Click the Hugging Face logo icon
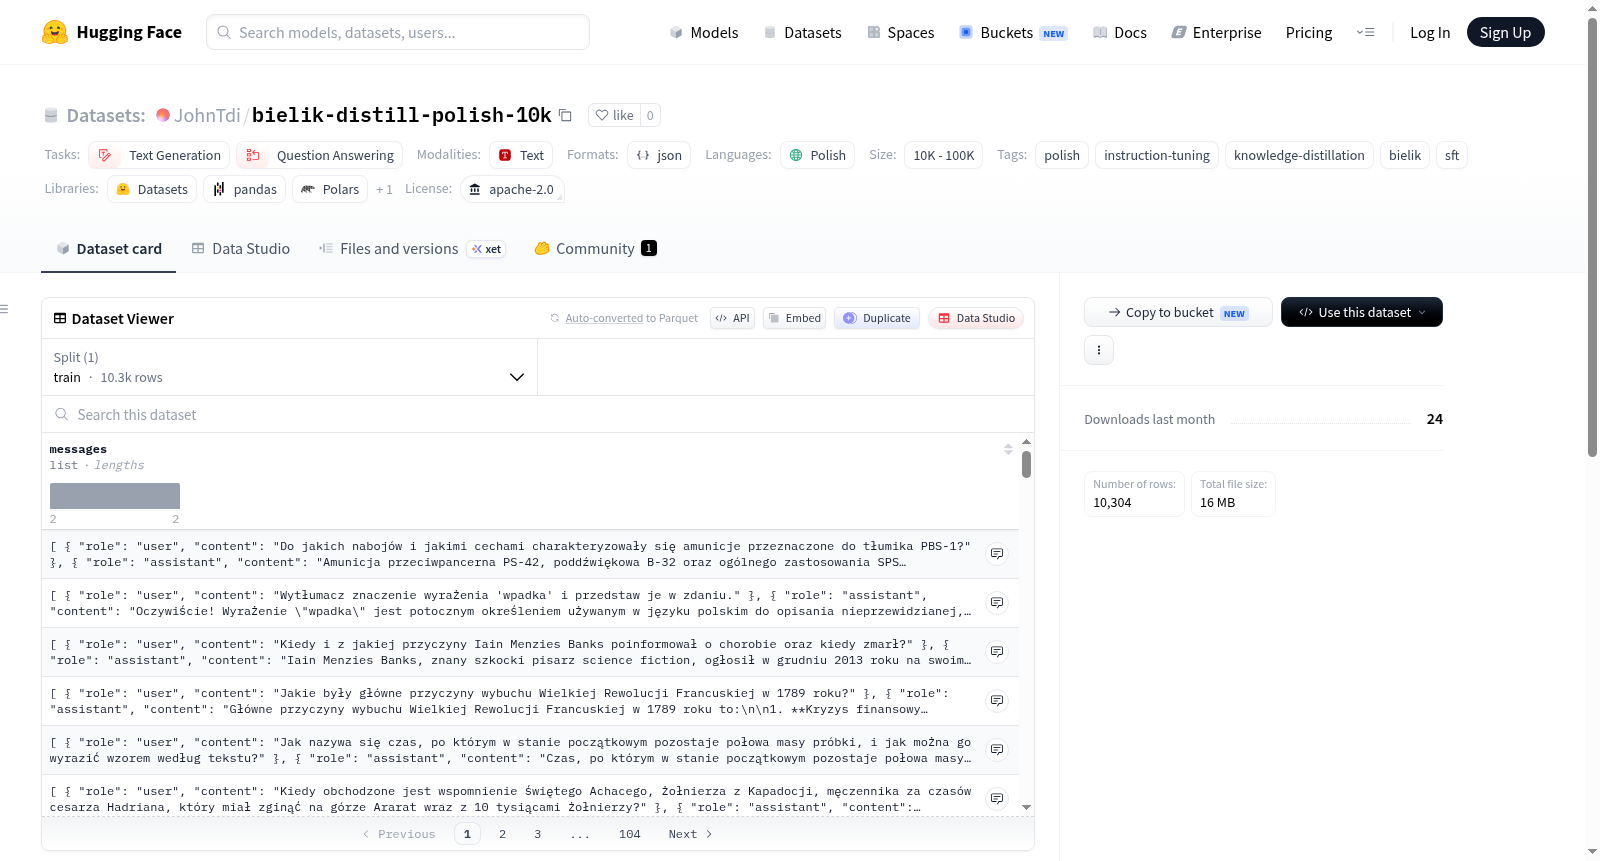This screenshot has width=1600, height=861. pyautogui.click(x=55, y=32)
